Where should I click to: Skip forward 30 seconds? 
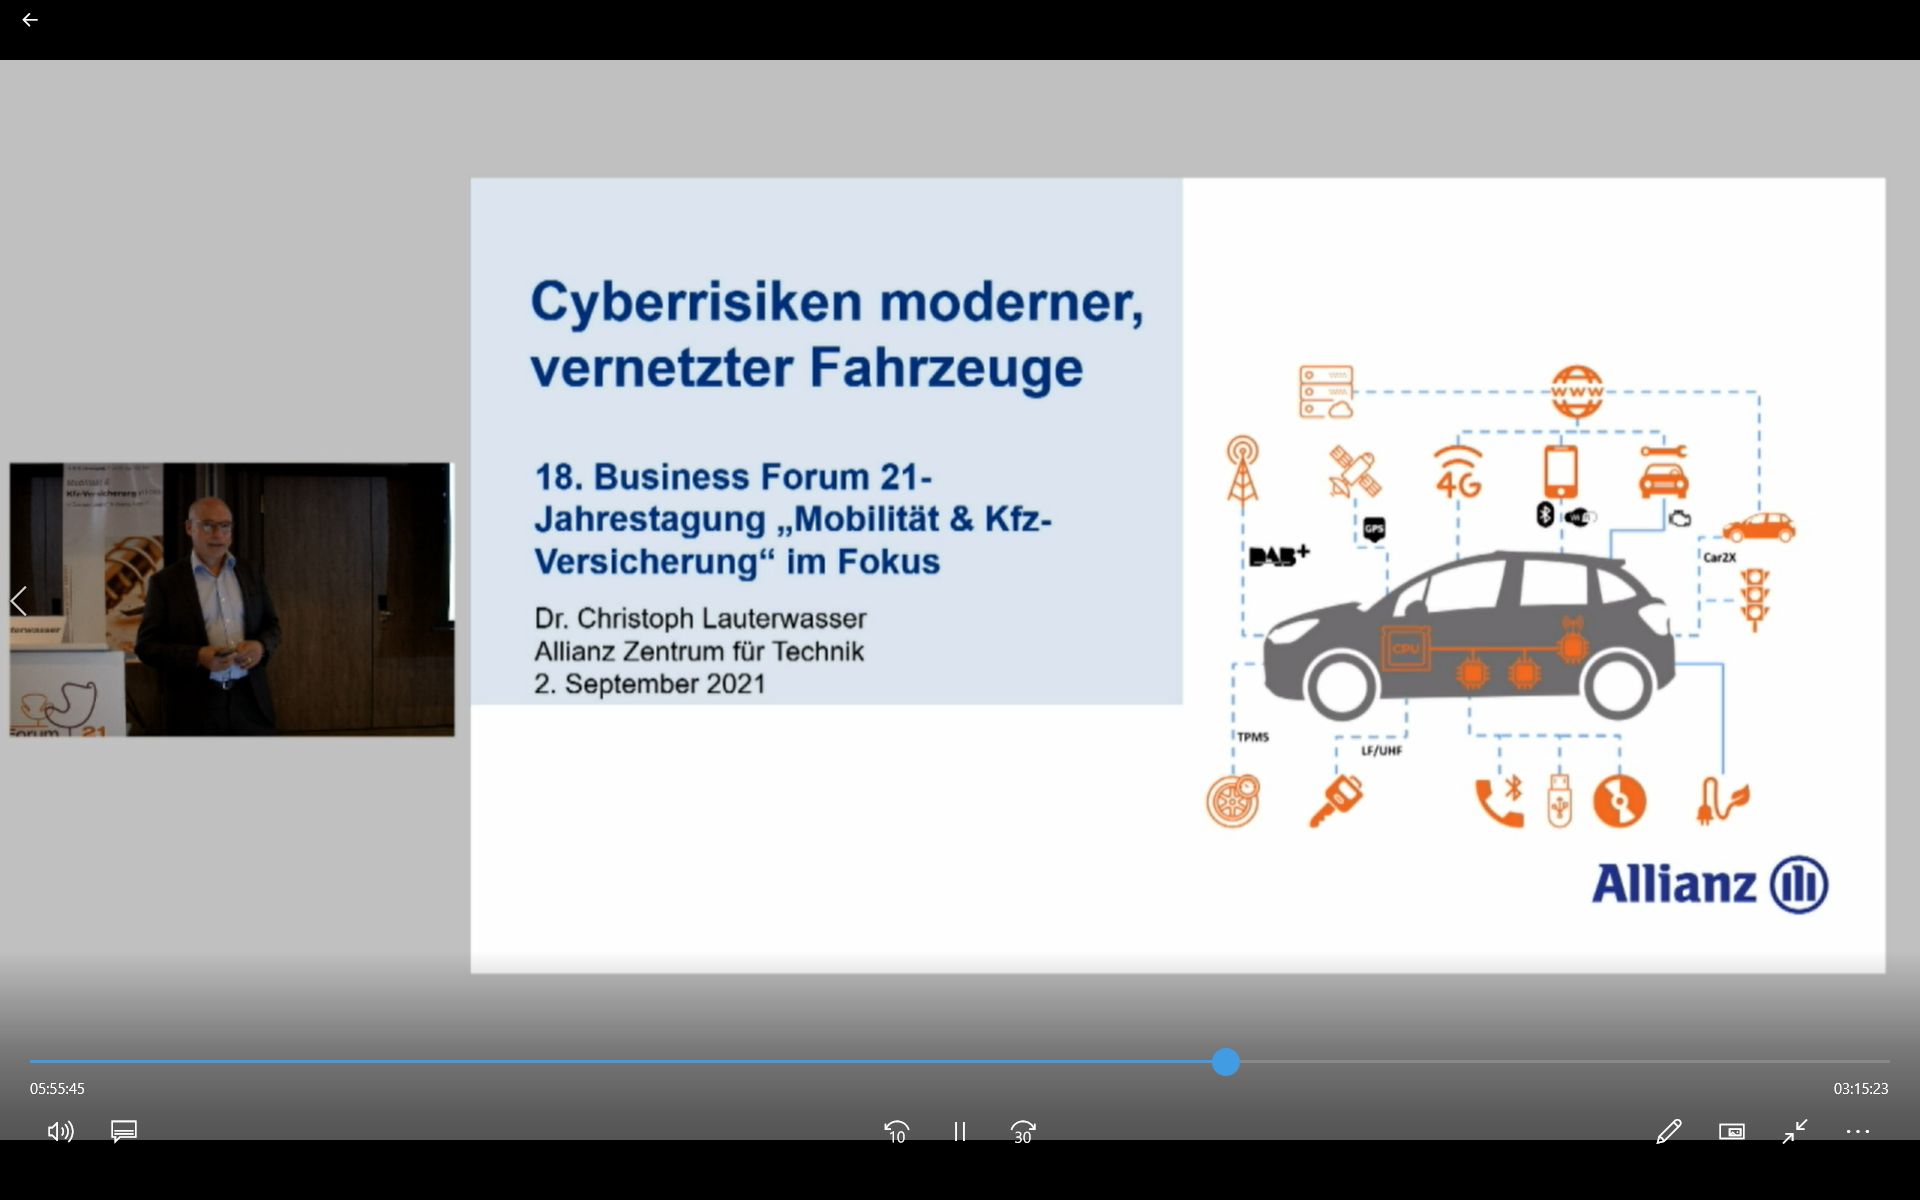(1022, 1131)
